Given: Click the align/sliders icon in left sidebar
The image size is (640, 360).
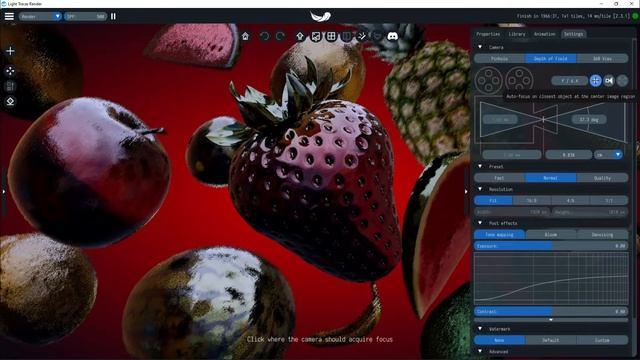Looking at the screenshot, I should [10, 86].
